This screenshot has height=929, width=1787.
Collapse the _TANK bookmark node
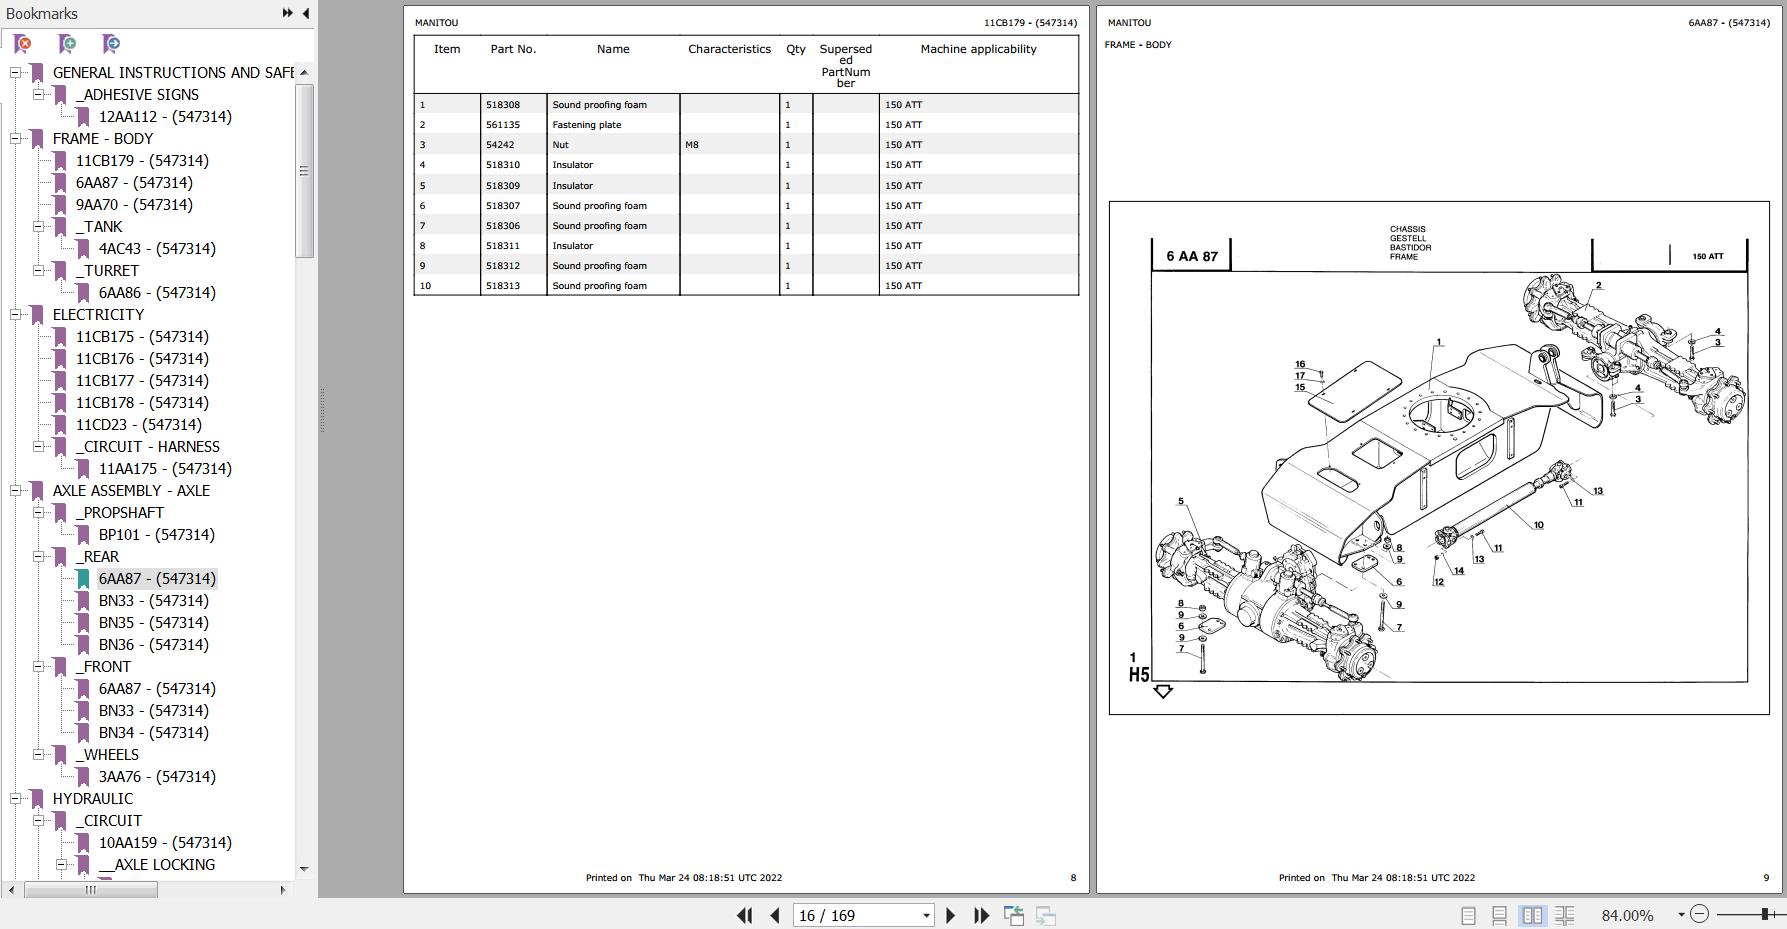38,226
